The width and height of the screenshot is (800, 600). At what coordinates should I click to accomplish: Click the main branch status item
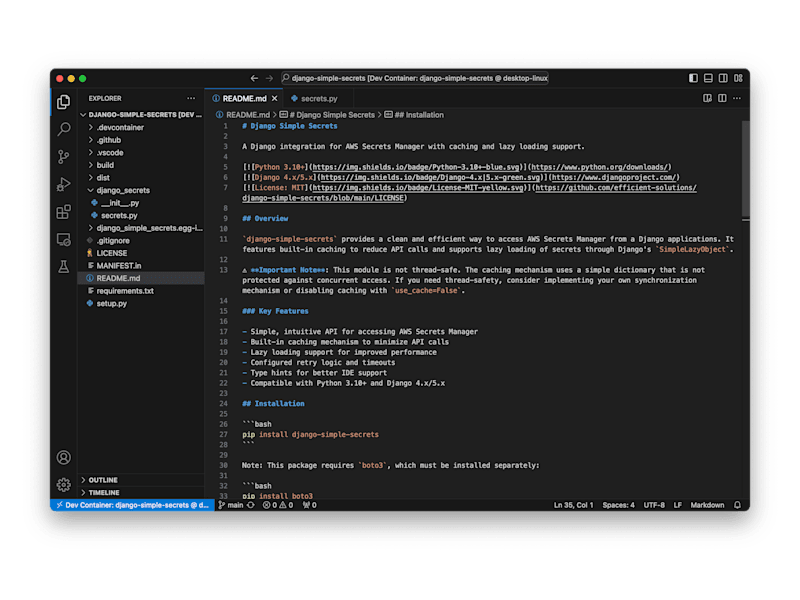click(231, 505)
